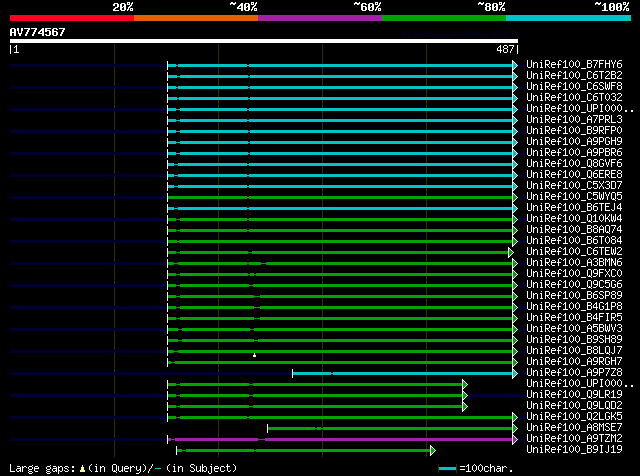The width and height of the screenshot is (640, 476).
Task: Click the green arrowhead ending C5WYQ5 alignment
Action: [515, 198]
